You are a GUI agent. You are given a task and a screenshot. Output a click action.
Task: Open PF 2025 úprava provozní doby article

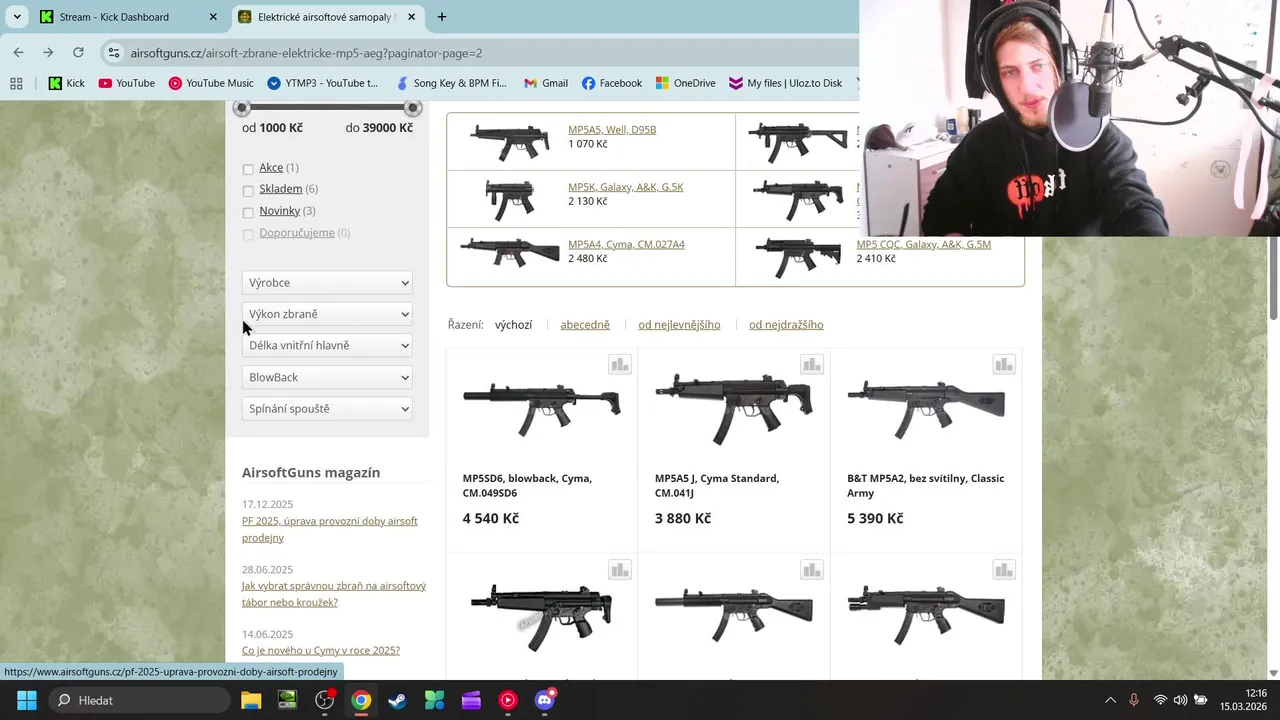pyautogui.click(x=330, y=529)
